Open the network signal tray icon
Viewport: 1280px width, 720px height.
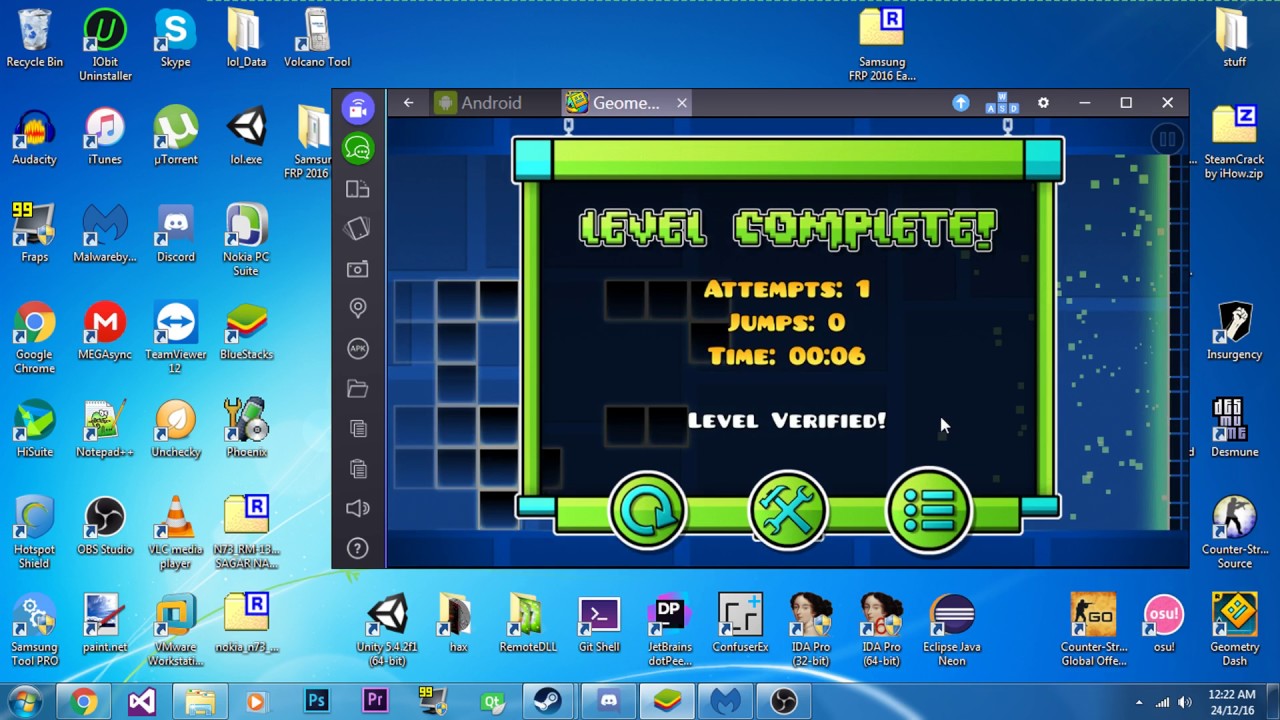click(1162, 702)
